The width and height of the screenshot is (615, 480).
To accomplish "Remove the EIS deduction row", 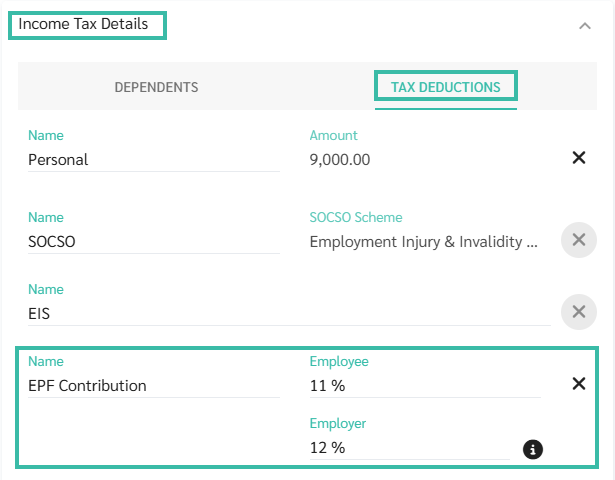I will [x=577, y=311].
